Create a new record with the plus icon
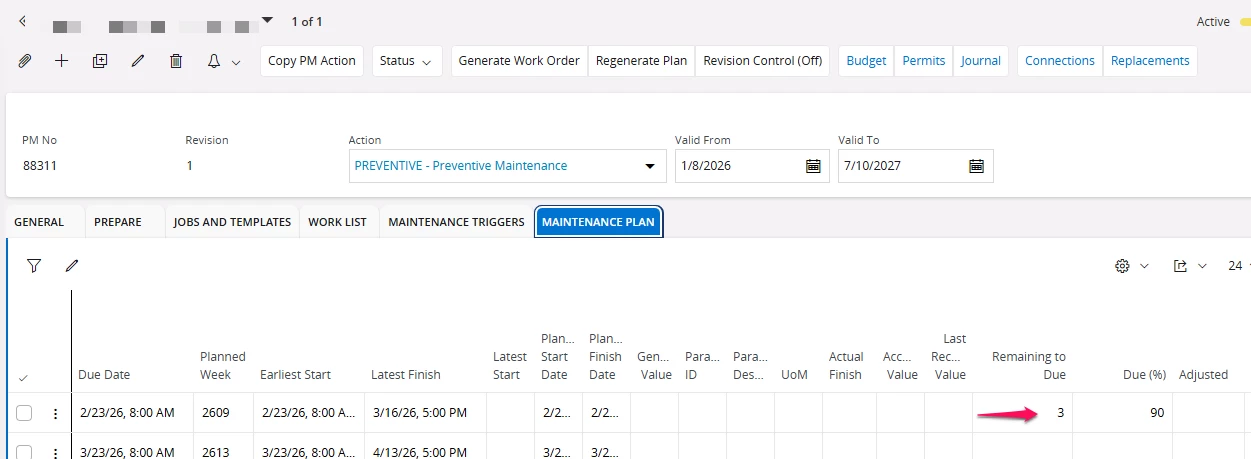This screenshot has width=1251, height=459. tap(62, 61)
